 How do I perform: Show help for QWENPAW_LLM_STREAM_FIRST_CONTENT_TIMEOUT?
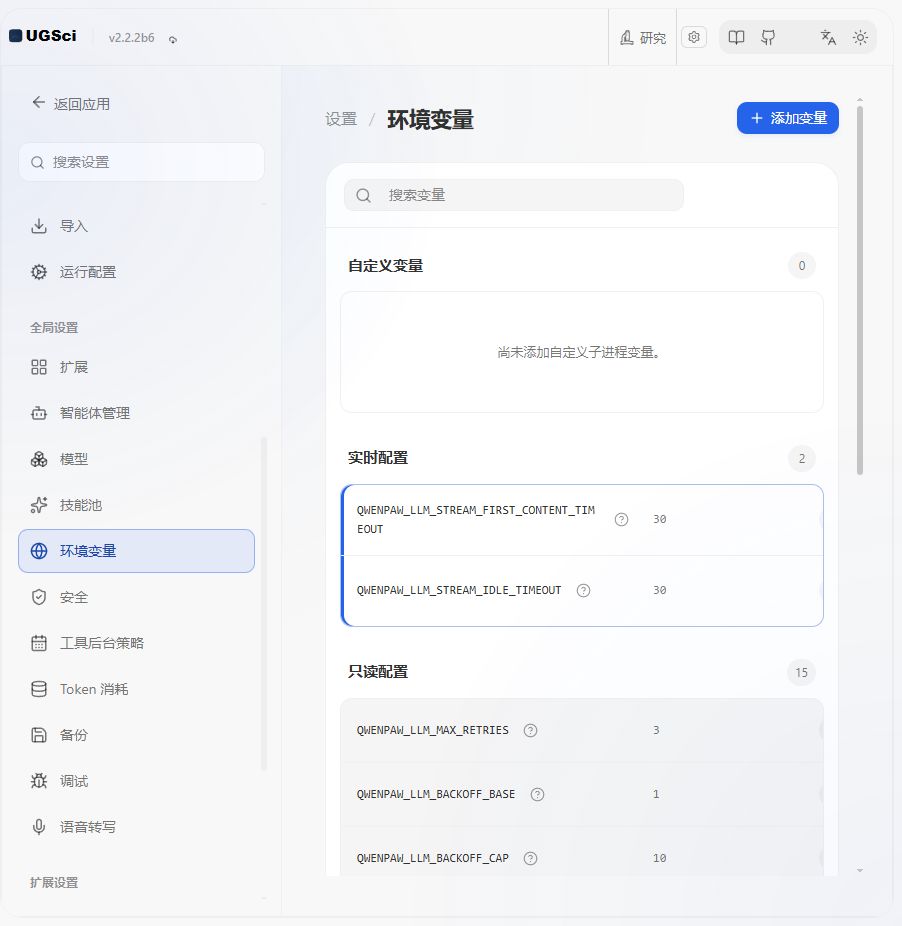tap(621, 520)
